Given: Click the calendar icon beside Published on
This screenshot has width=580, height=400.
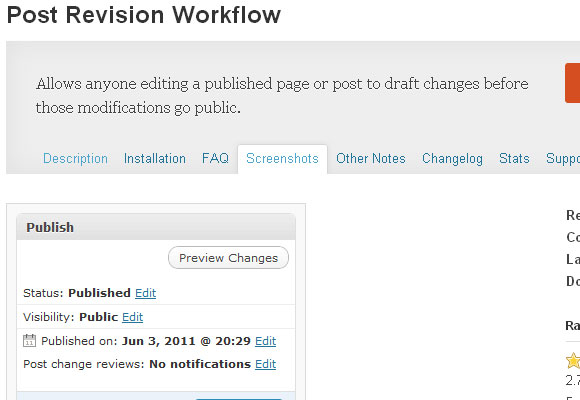Looking at the screenshot, I should (29, 340).
